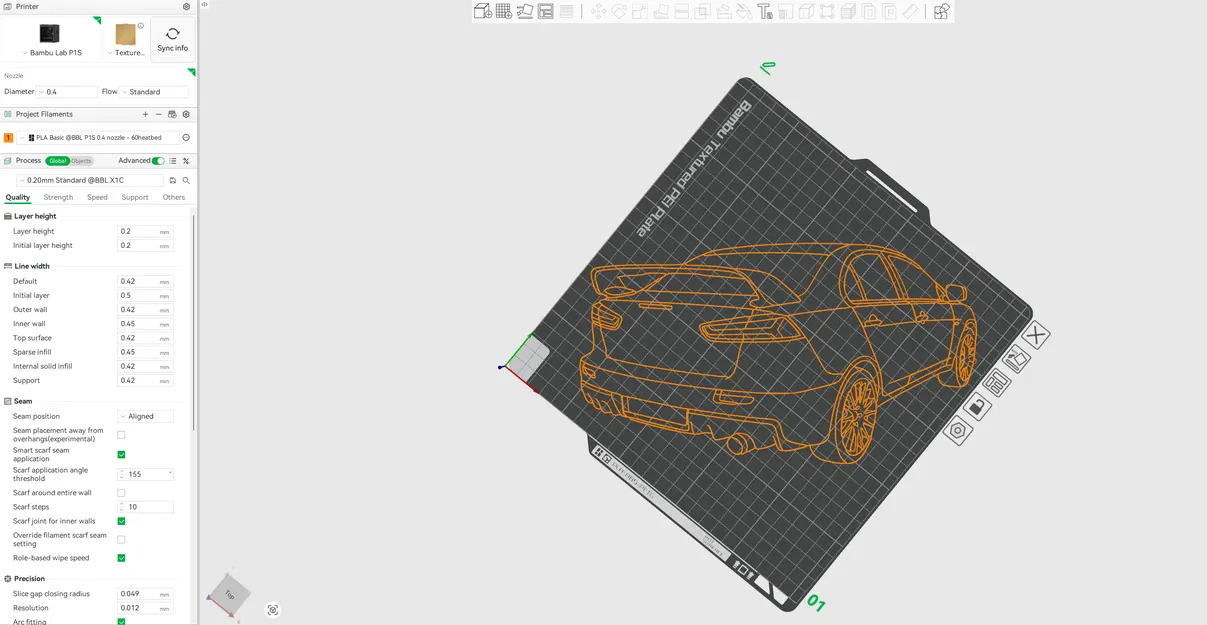Click the Layer height input field
1207x625 pixels.
pos(138,231)
